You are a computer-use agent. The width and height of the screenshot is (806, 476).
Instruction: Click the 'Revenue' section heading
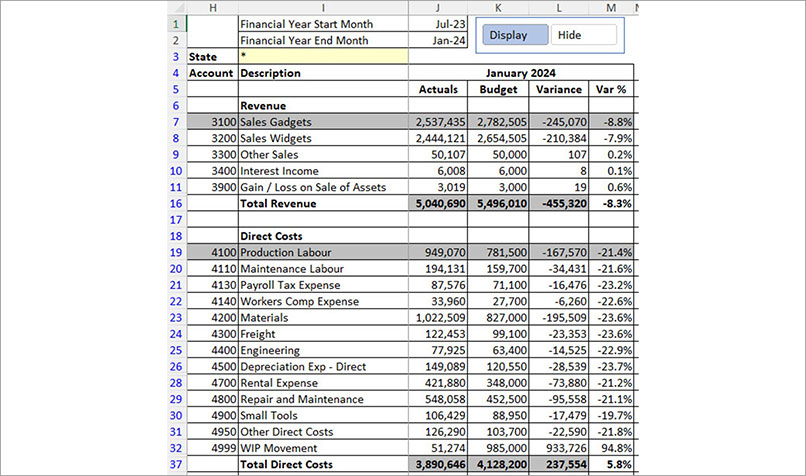click(323, 105)
